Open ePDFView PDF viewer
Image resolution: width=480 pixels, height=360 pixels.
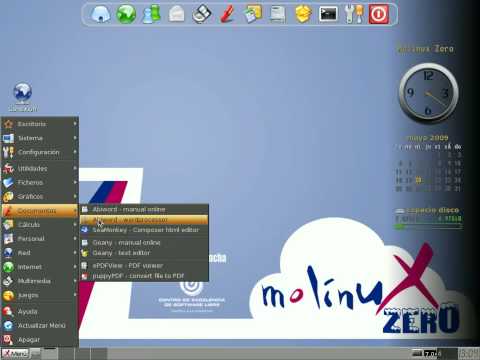pos(144,266)
